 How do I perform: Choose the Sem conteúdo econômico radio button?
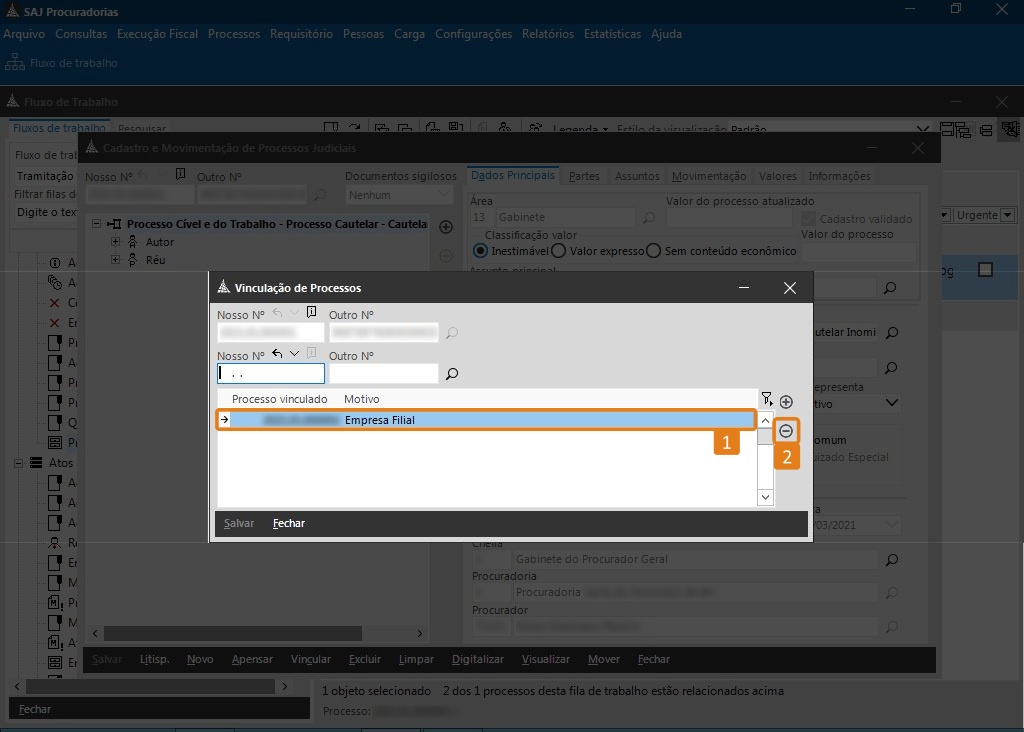point(654,251)
